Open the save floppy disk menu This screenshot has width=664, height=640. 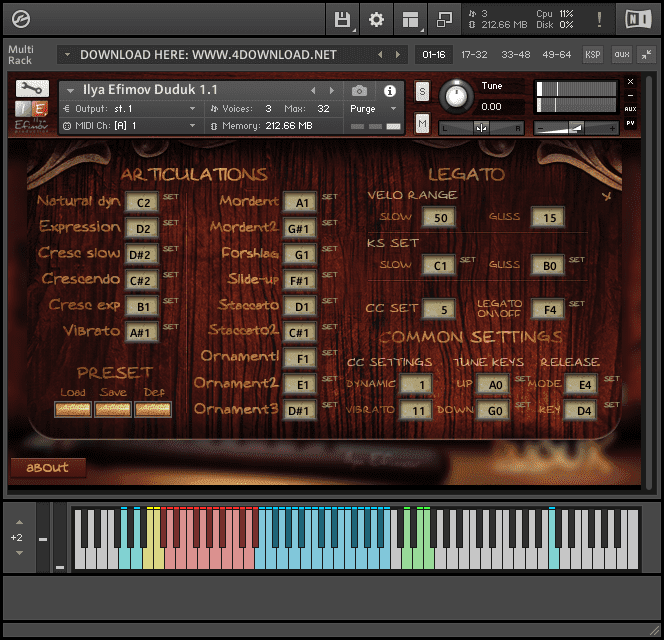[x=343, y=19]
